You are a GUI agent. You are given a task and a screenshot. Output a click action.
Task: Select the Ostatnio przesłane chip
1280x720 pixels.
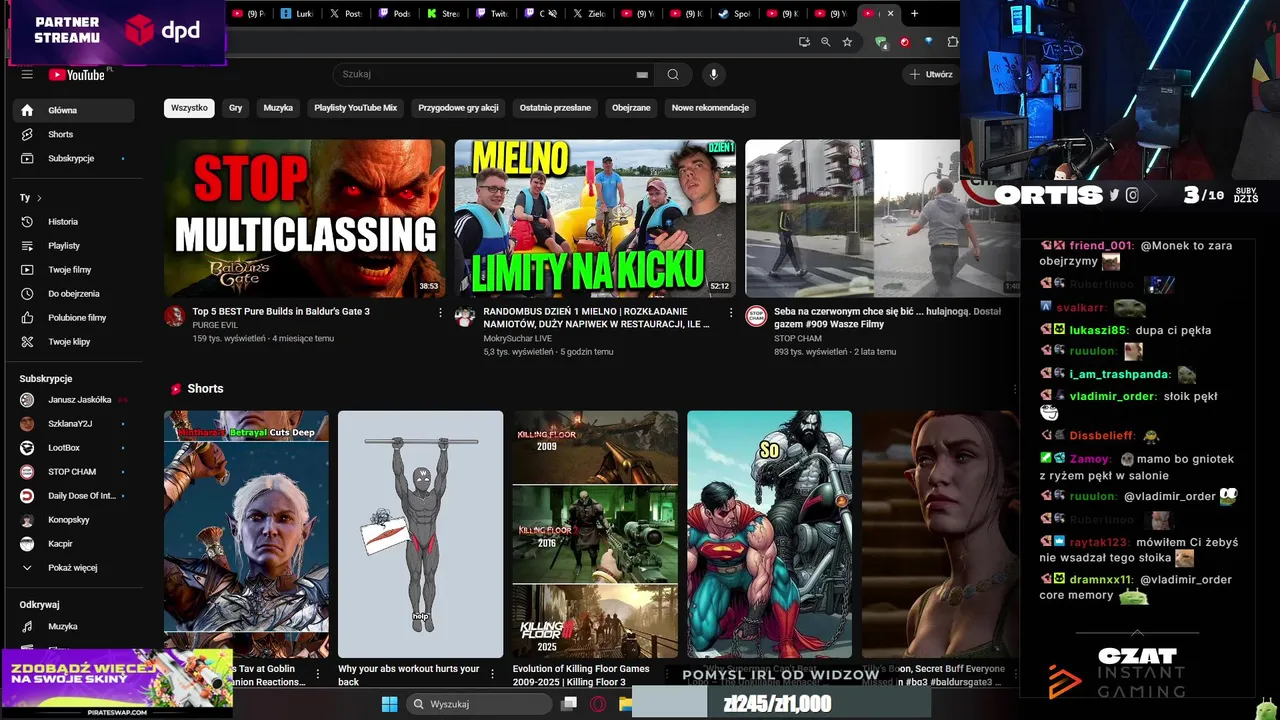pos(555,108)
